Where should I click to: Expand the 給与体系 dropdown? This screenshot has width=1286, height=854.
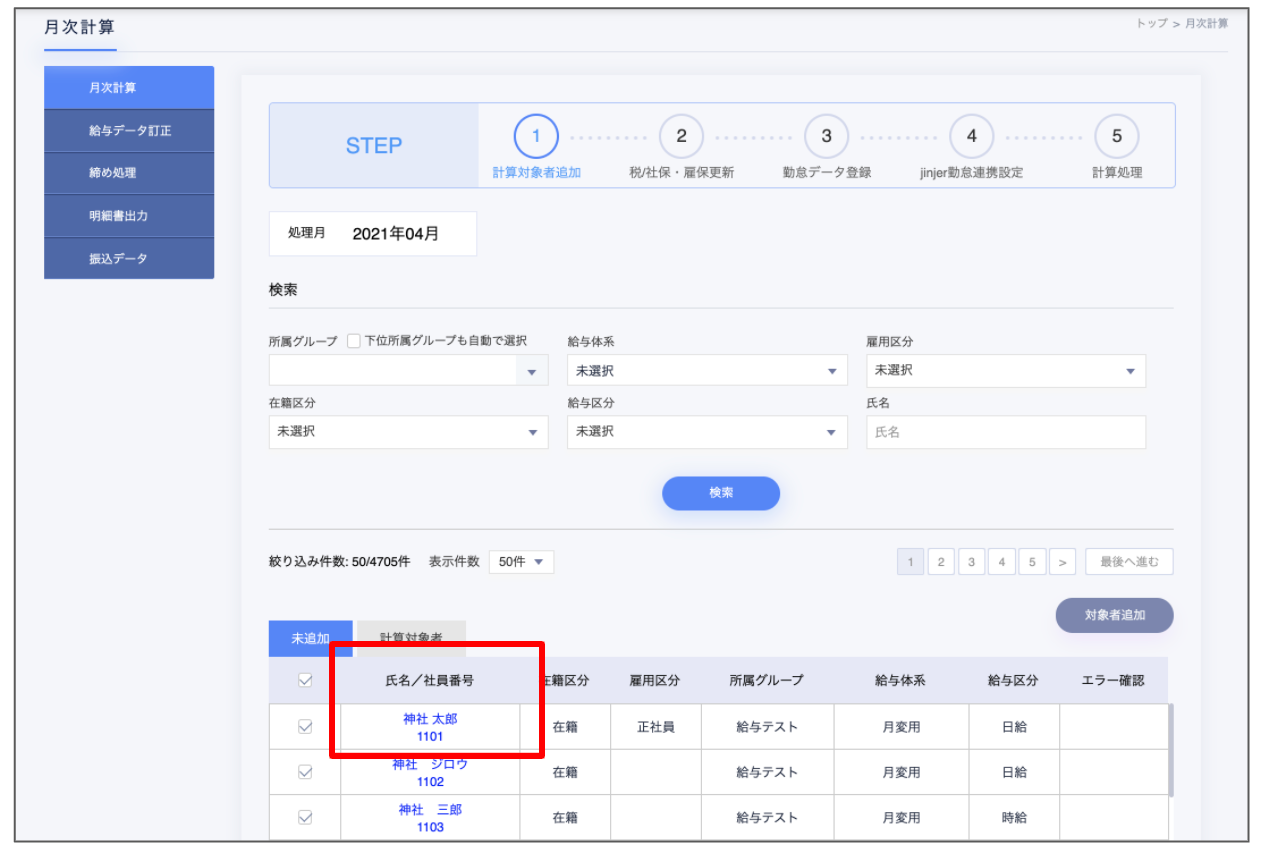pyautogui.click(x=706, y=371)
